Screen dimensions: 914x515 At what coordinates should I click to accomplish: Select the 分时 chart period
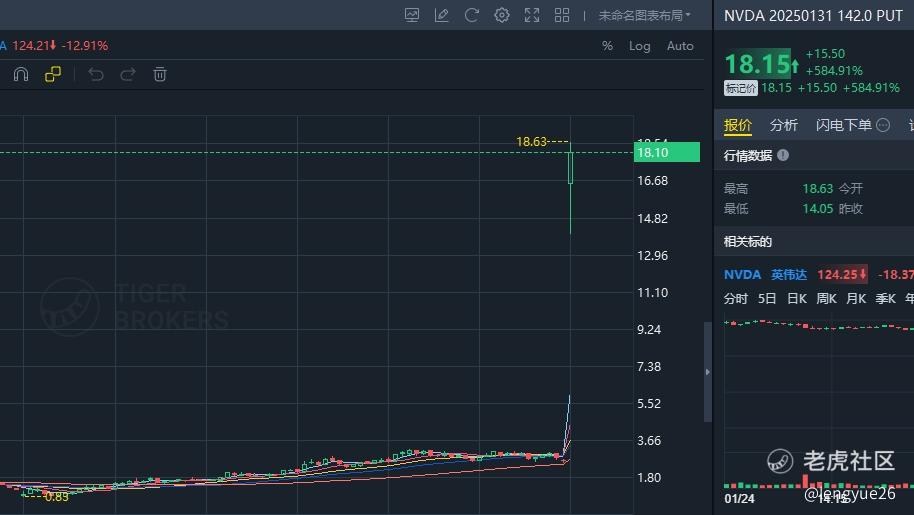pyautogui.click(x=736, y=299)
